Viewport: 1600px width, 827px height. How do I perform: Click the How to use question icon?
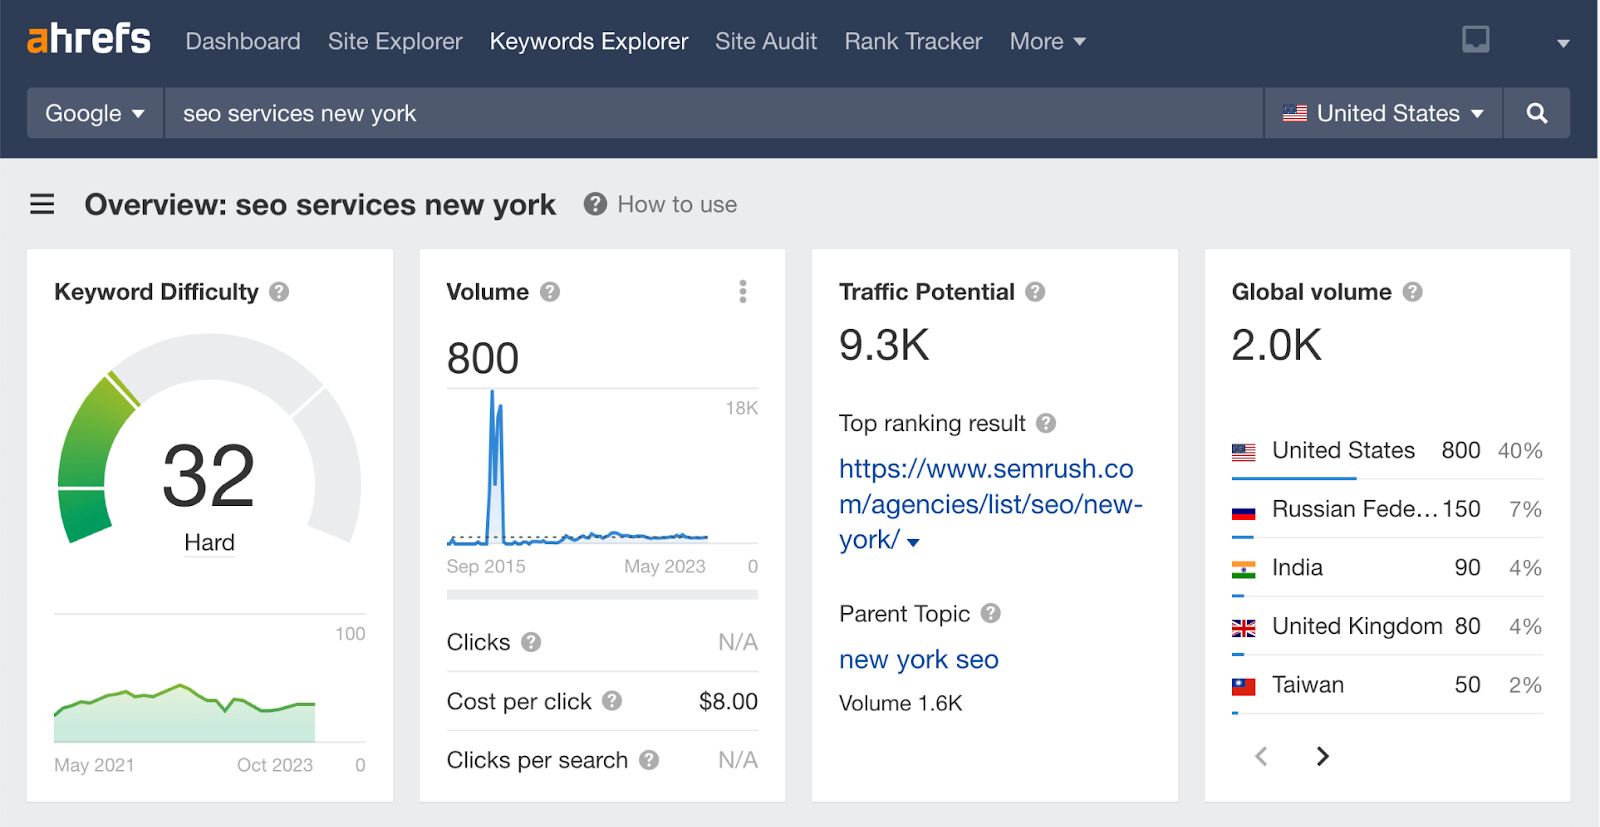tap(595, 204)
